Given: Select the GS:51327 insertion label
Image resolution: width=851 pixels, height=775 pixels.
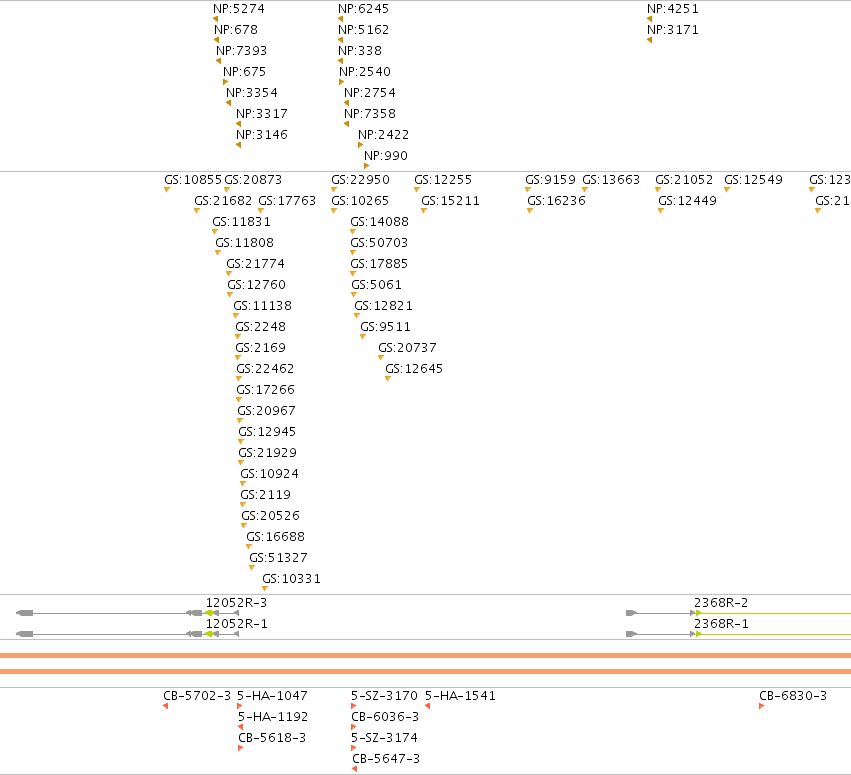Looking at the screenshot, I should coord(278,558).
